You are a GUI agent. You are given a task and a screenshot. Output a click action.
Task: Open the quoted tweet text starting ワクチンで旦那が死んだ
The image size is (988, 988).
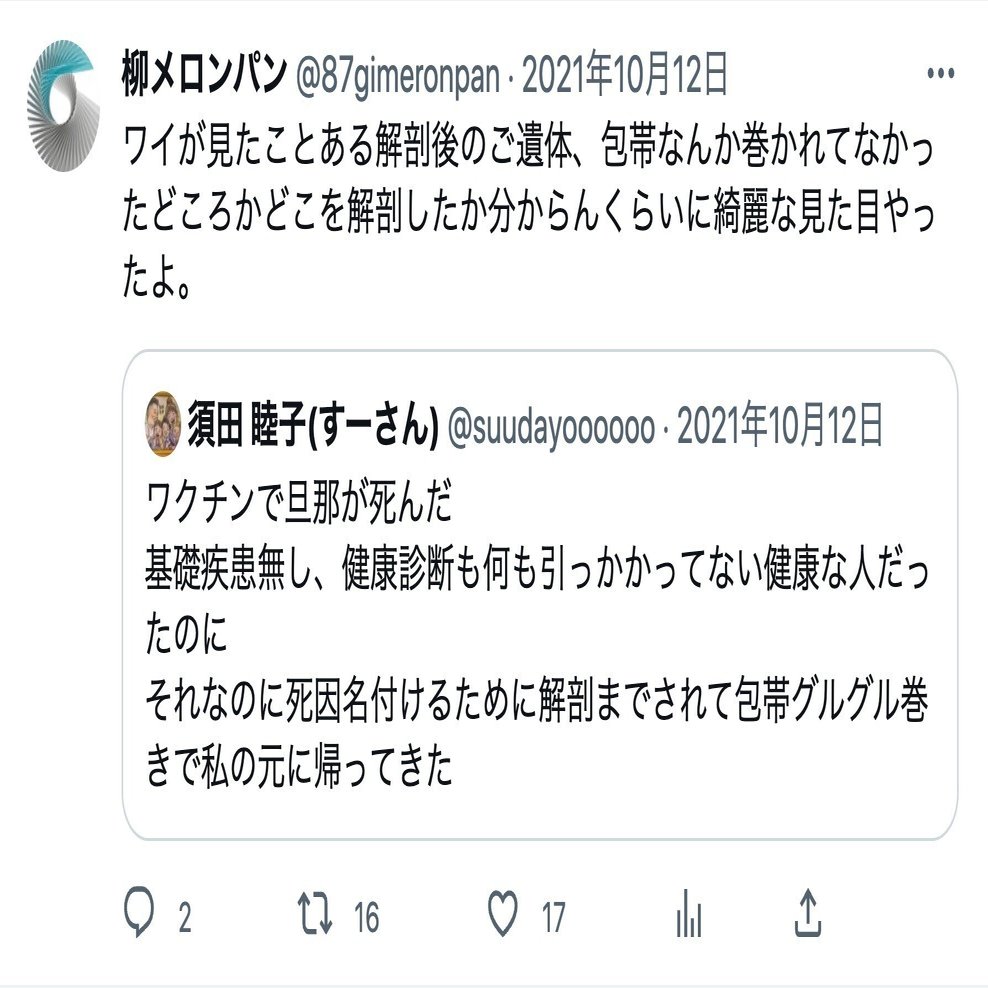(x=537, y=635)
